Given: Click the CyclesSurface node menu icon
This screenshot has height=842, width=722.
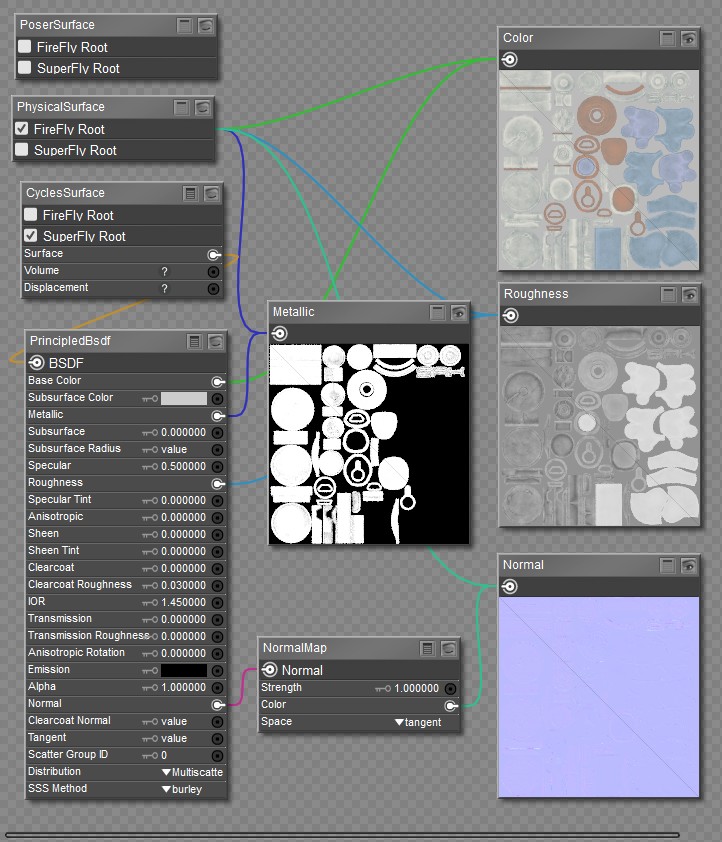Looking at the screenshot, I should [191, 193].
